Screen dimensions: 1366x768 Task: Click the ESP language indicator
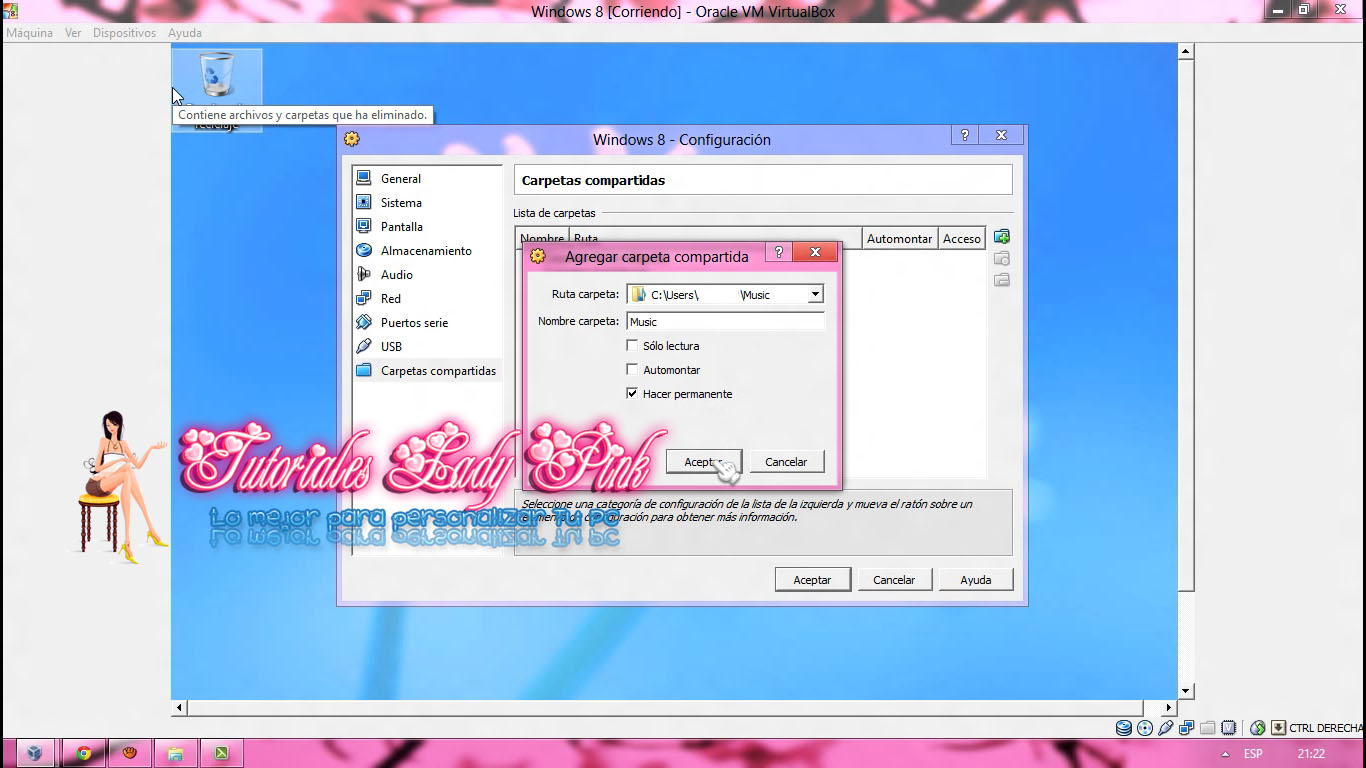click(x=1253, y=754)
